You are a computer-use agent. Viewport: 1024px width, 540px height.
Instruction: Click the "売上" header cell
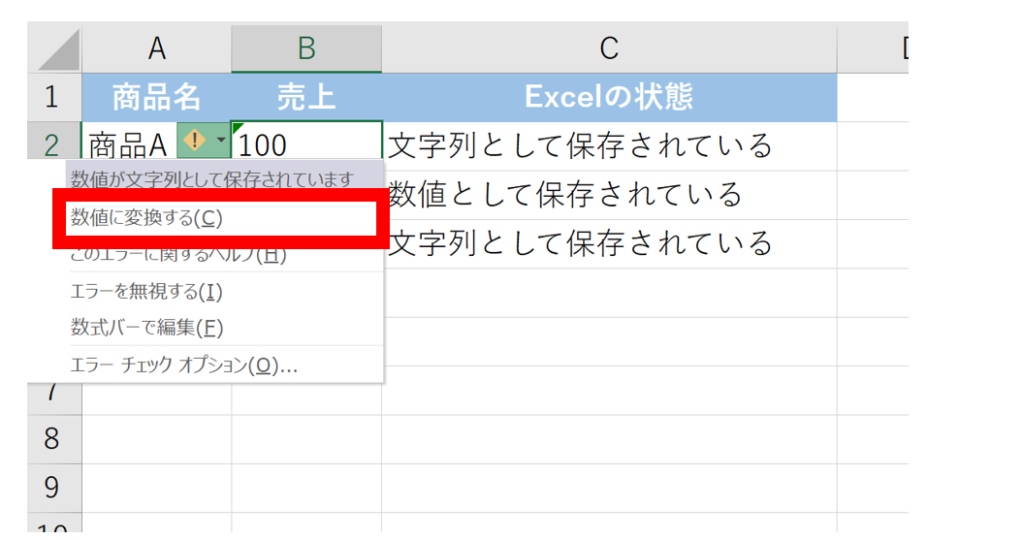(x=306, y=97)
